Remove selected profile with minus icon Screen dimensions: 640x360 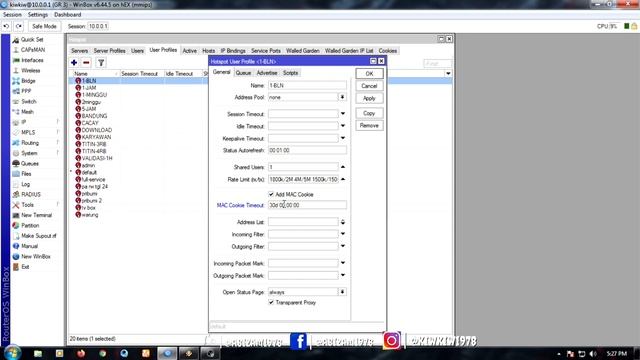point(86,62)
